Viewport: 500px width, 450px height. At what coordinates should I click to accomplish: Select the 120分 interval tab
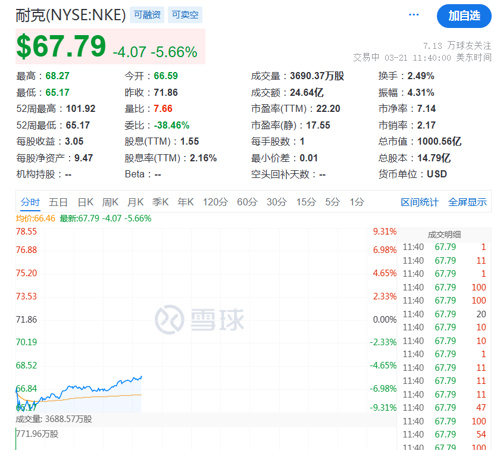215,202
